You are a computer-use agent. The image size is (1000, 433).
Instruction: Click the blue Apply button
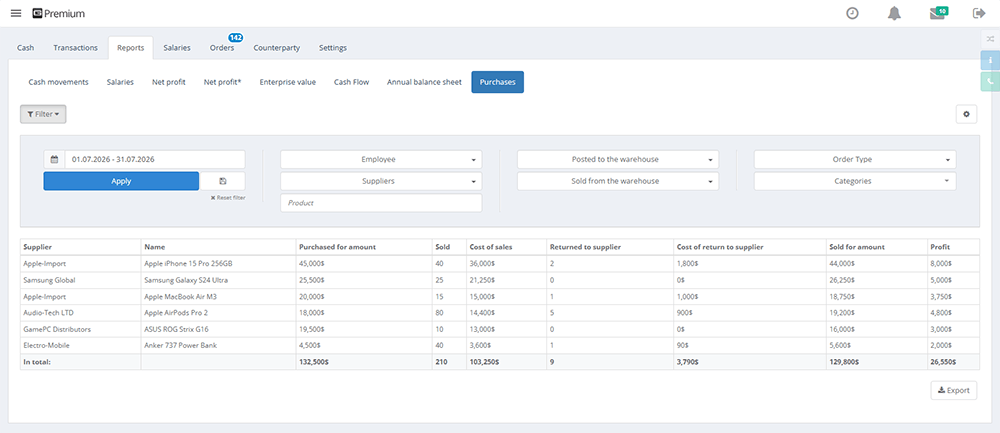pyautogui.click(x=121, y=181)
